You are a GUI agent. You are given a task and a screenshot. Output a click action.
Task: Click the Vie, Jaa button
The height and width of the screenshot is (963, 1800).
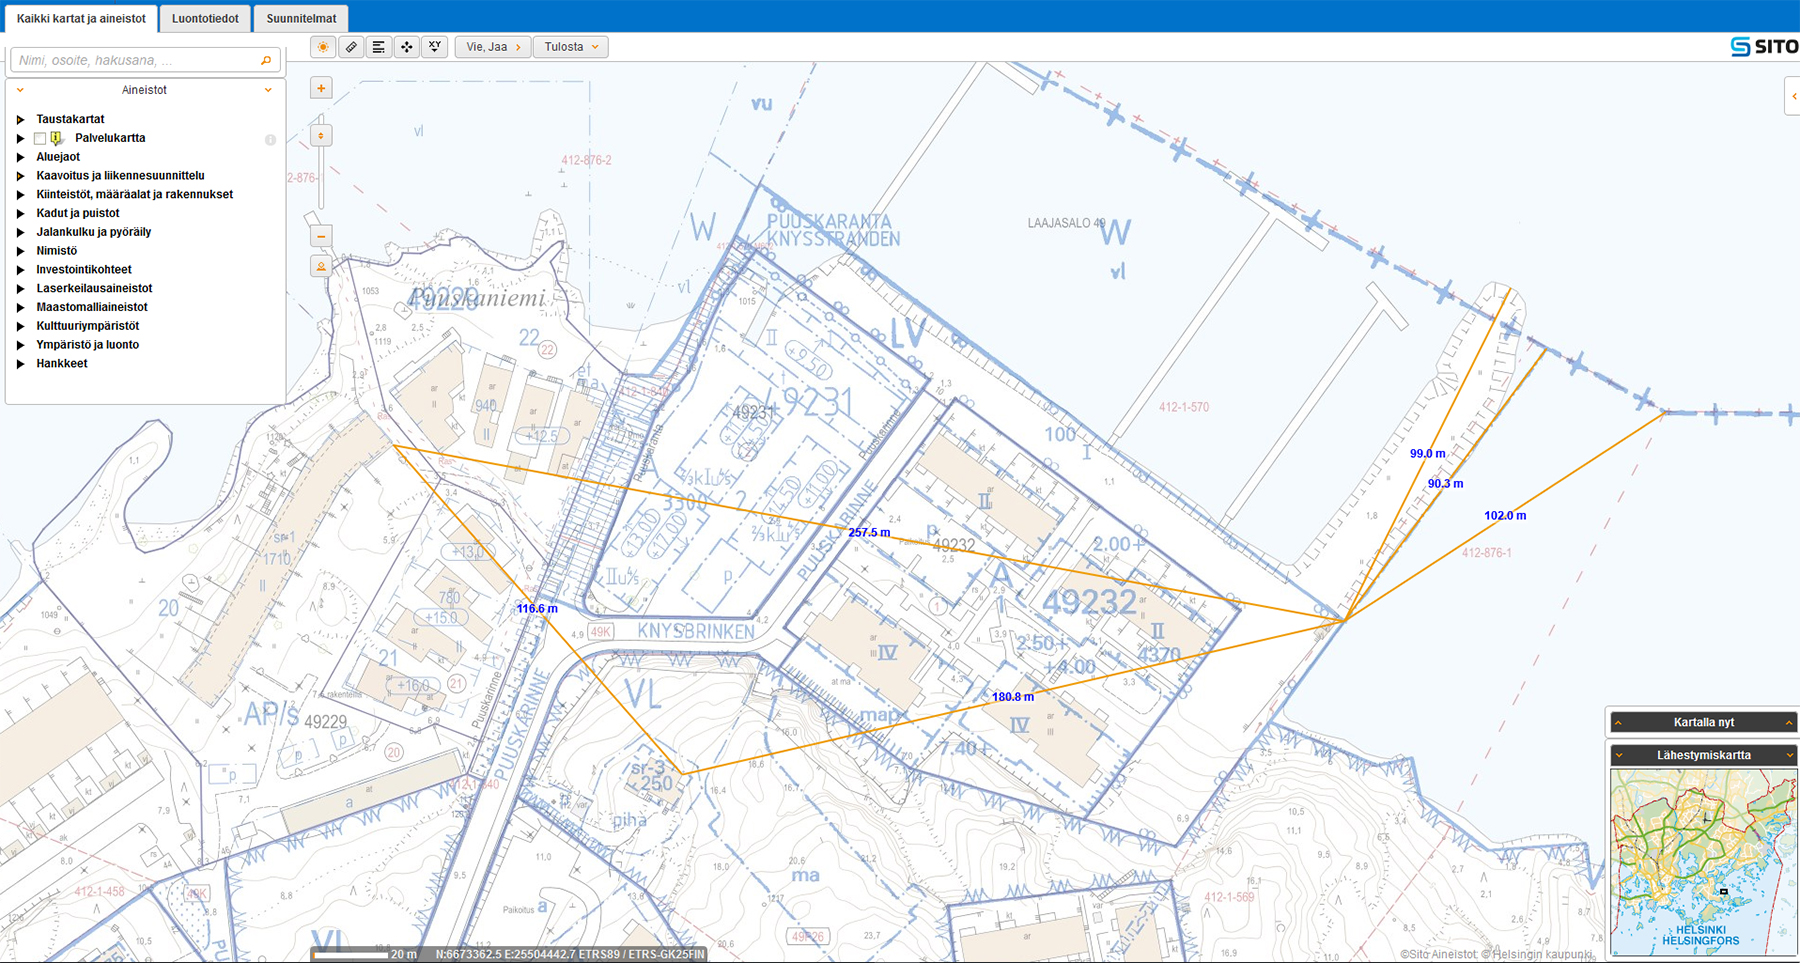tap(493, 47)
